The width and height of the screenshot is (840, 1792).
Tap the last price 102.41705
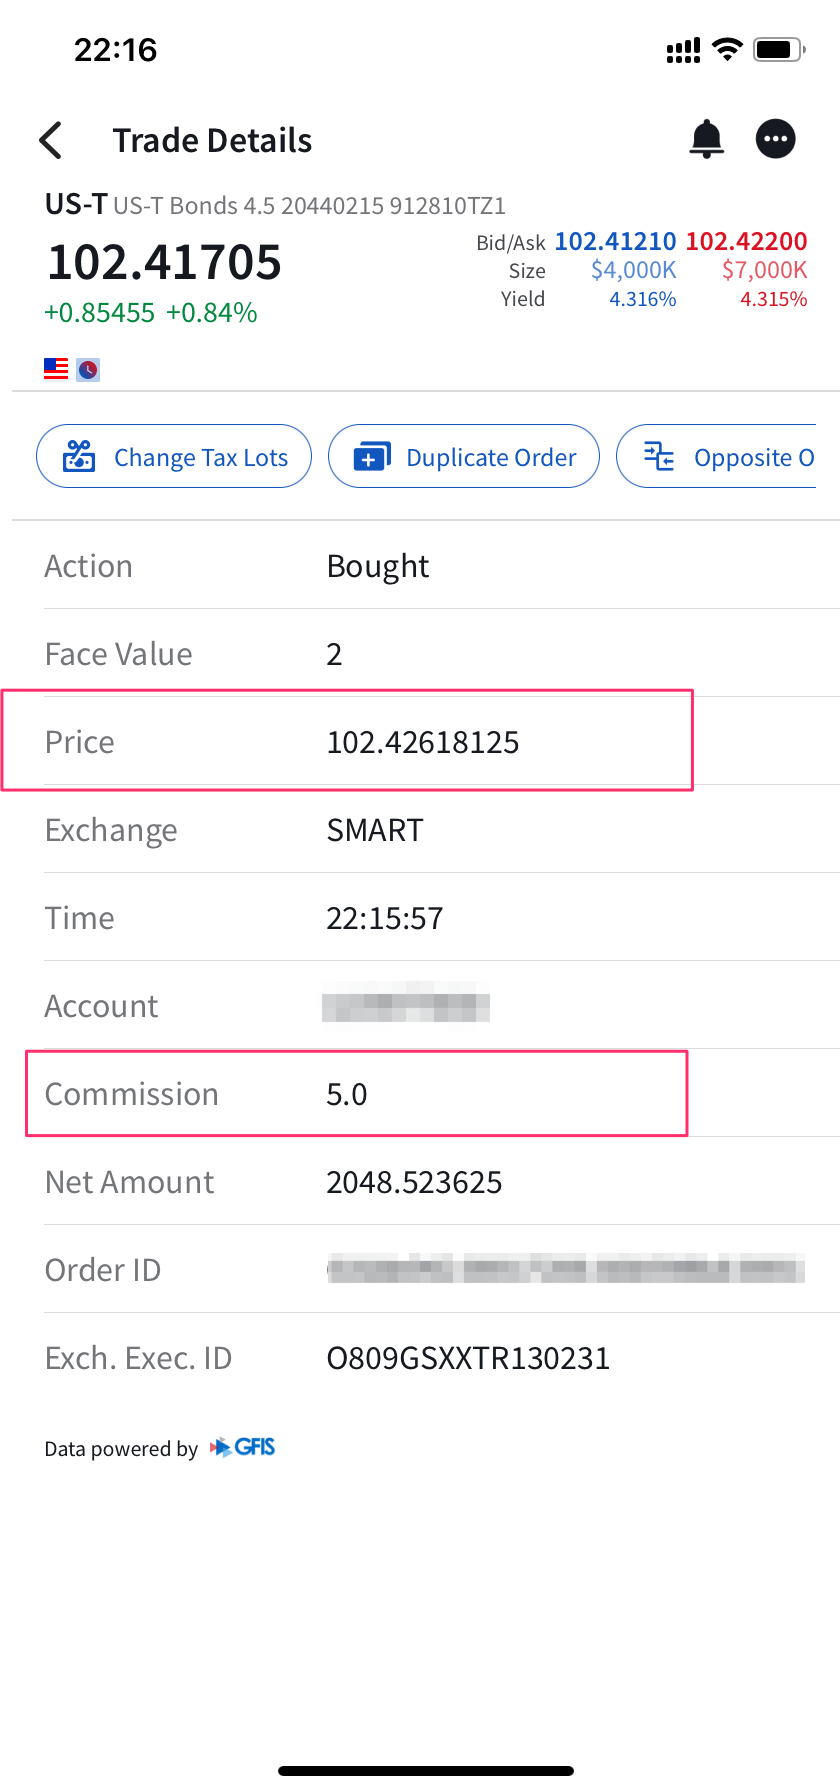(165, 263)
